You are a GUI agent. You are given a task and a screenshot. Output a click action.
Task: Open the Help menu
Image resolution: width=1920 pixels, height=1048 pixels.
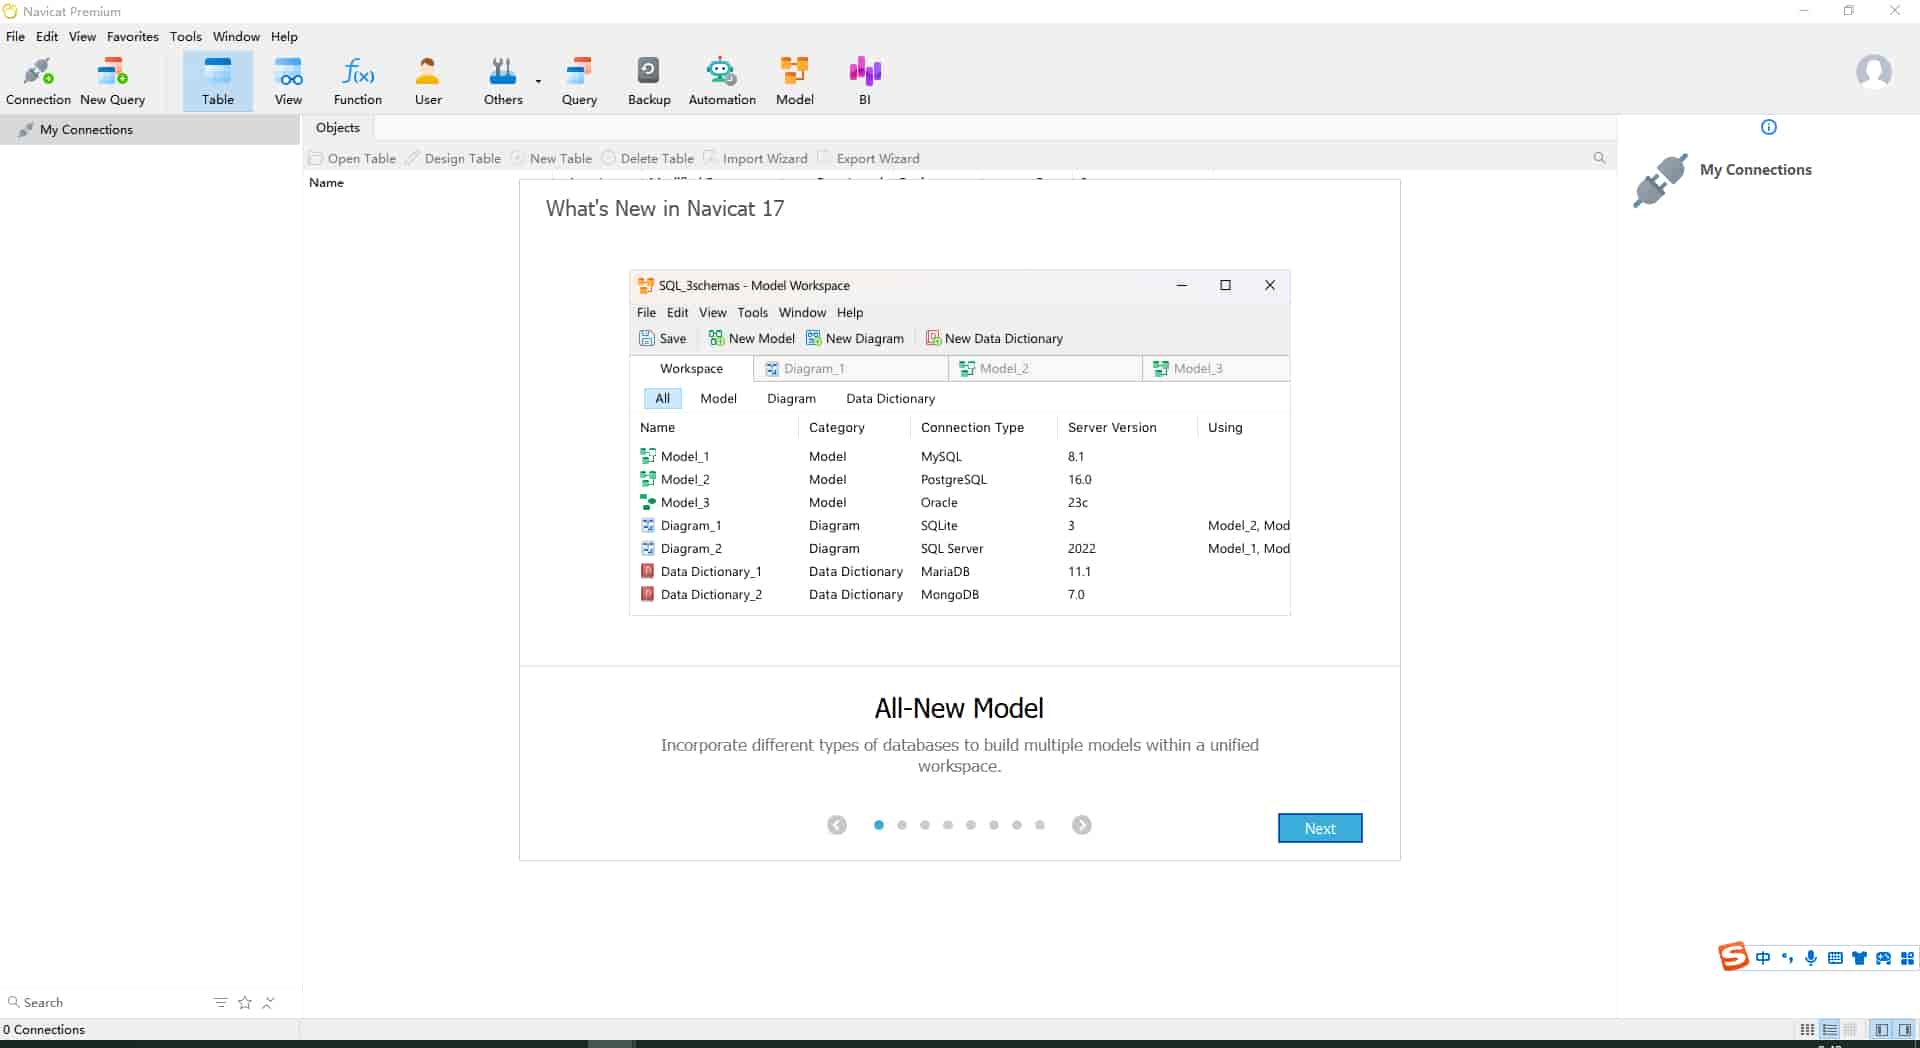coord(284,36)
